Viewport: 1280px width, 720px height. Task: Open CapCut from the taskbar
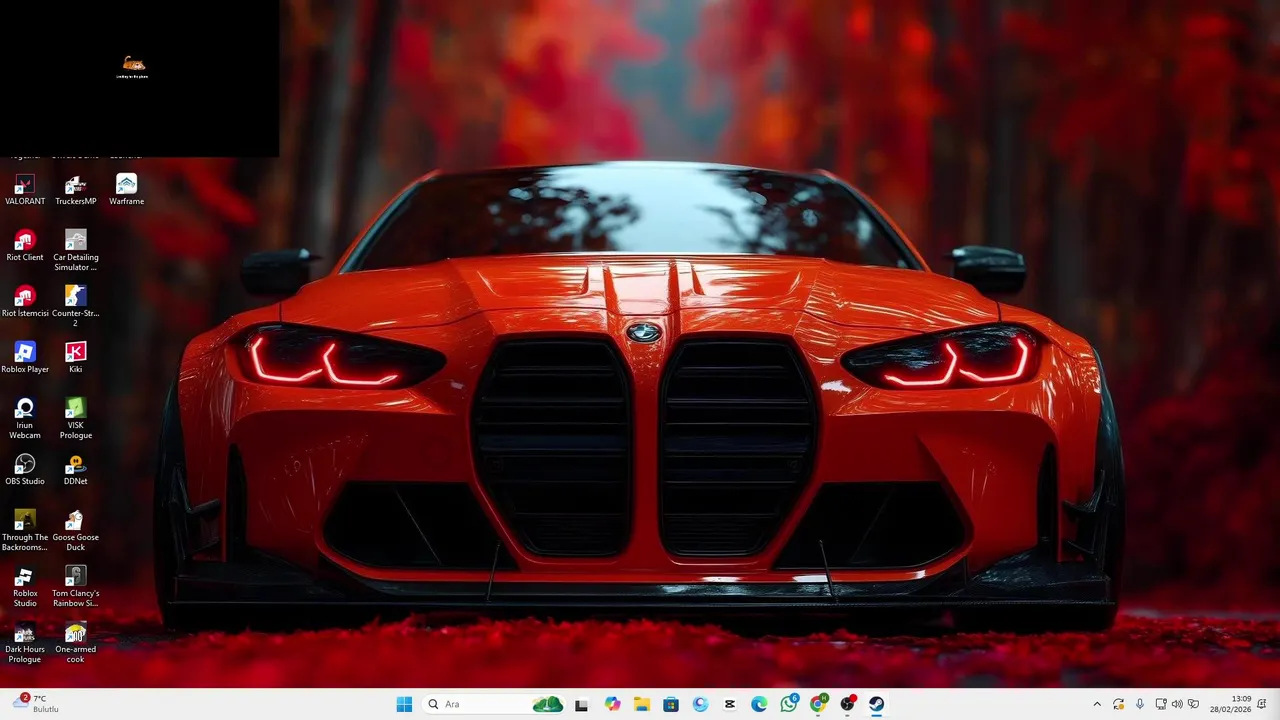click(x=730, y=704)
